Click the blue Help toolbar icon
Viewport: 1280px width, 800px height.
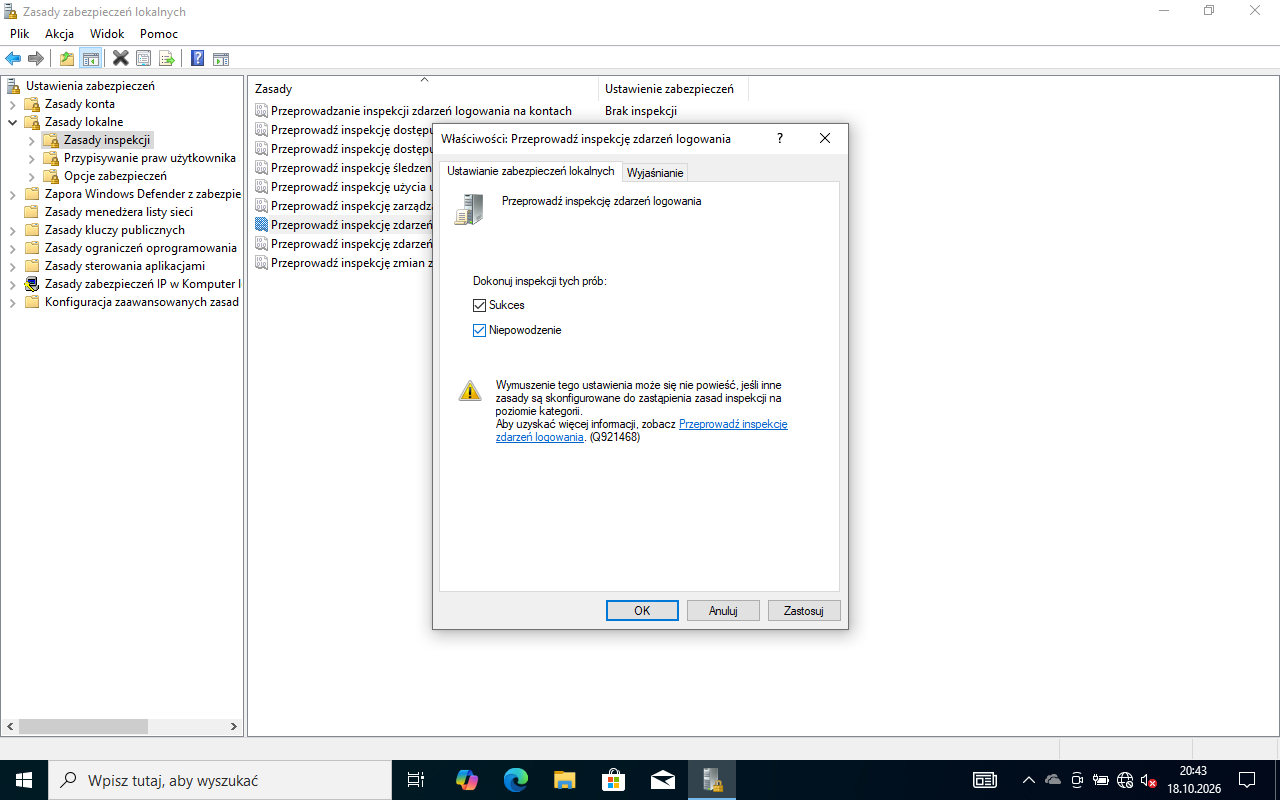198,58
